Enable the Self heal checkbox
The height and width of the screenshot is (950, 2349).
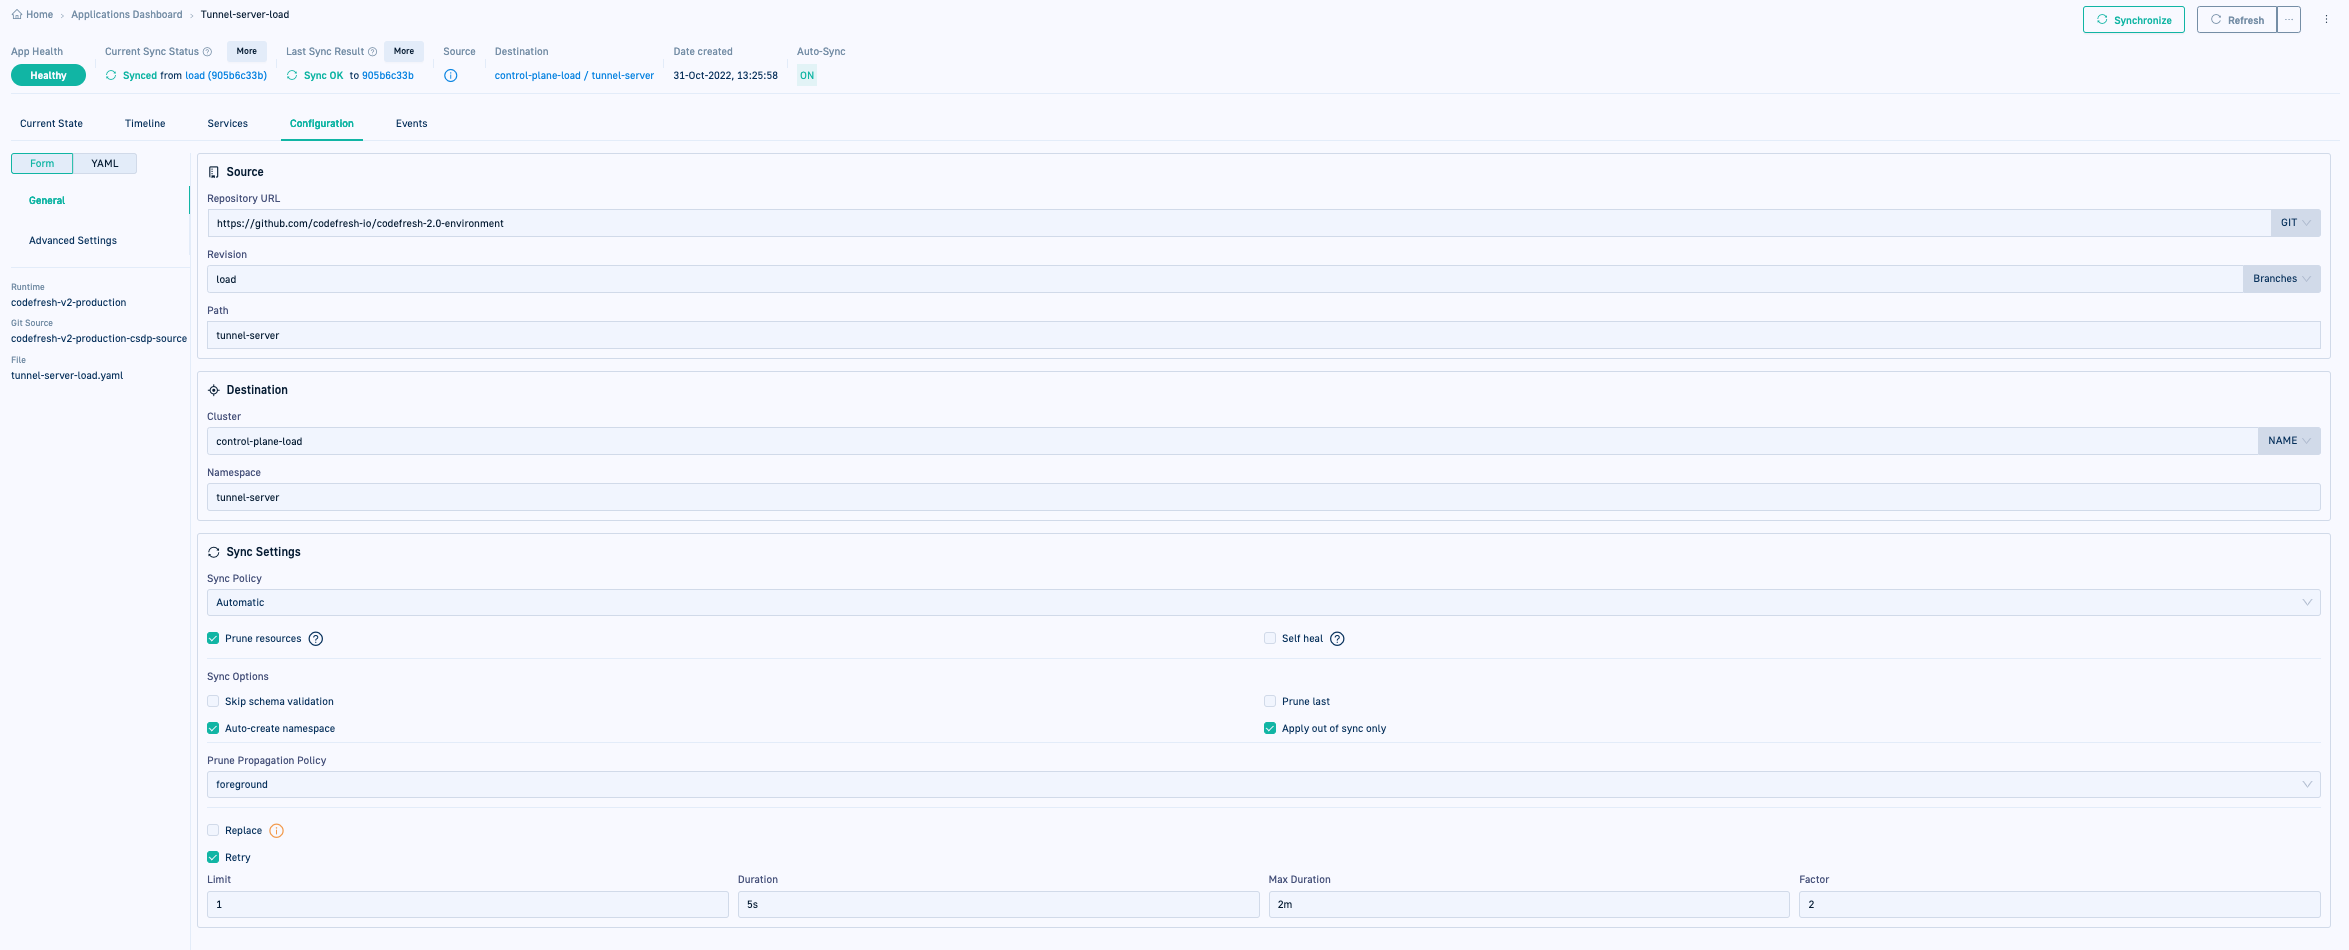coord(1270,638)
